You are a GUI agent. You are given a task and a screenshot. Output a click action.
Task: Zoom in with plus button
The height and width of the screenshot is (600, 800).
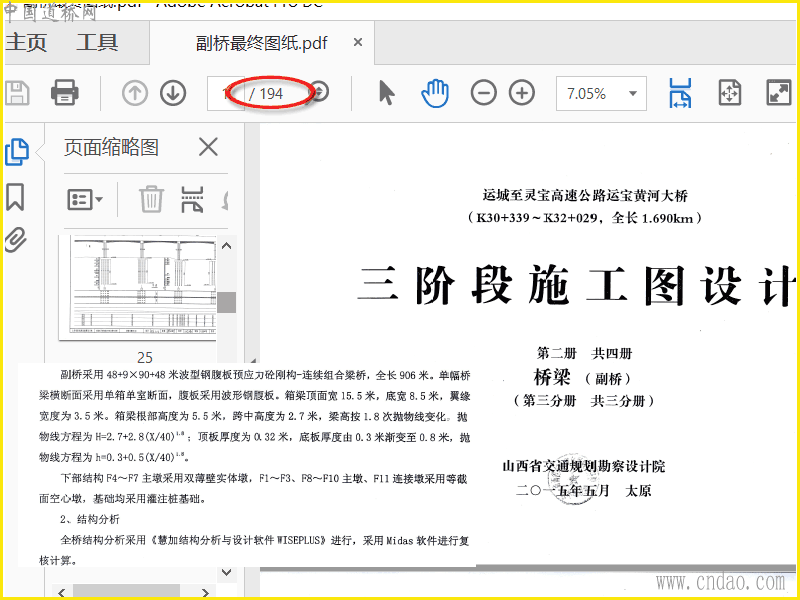(x=522, y=93)
